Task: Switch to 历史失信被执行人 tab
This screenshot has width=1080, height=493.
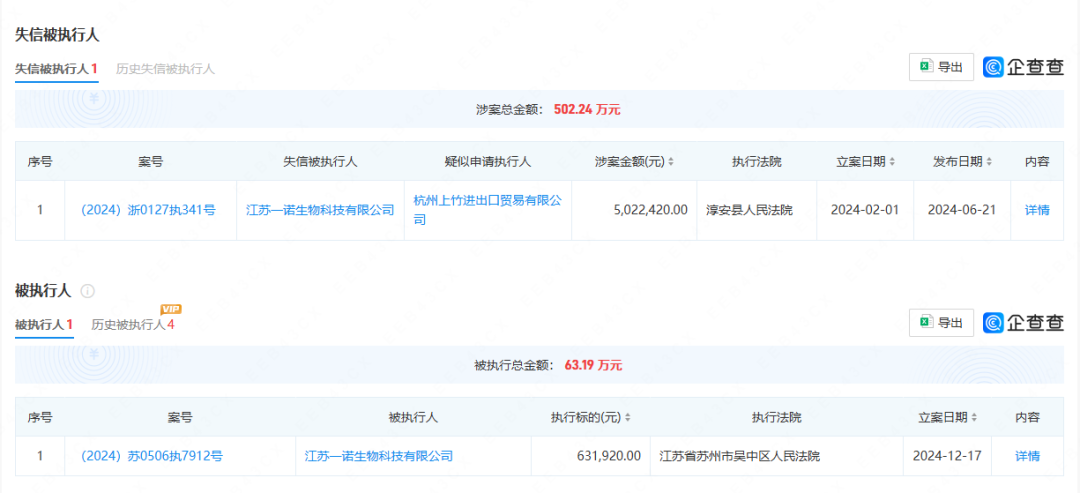Action: point(165,69)
